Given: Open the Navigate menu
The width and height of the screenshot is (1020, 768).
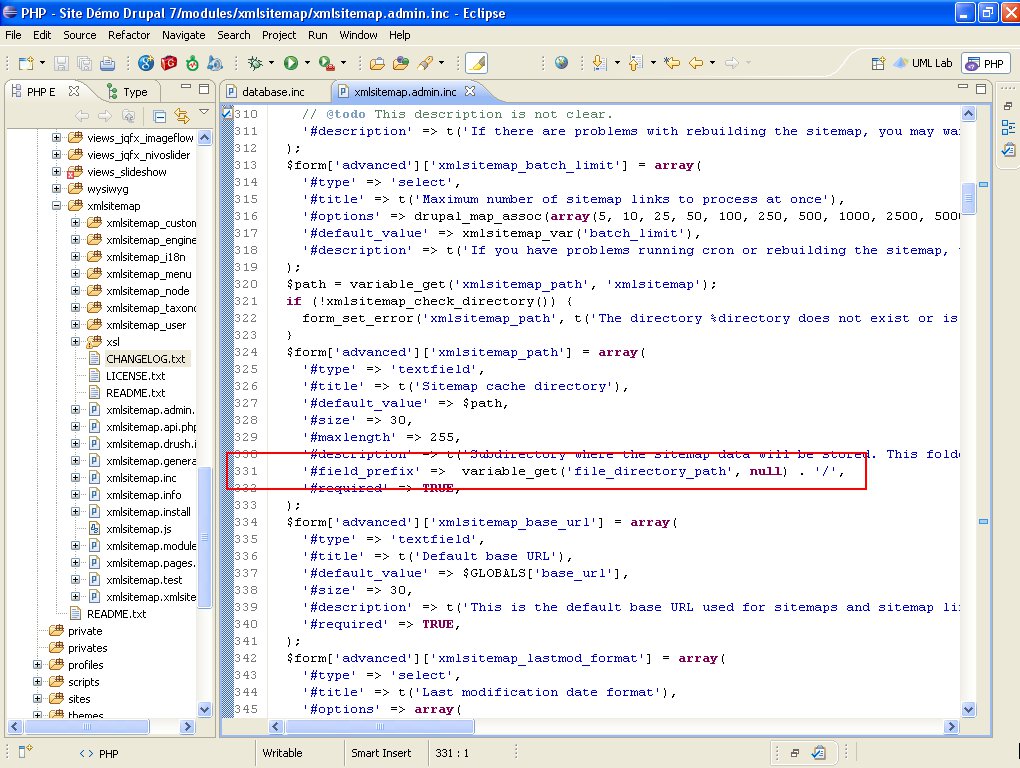Looking at the screenshot, I should point(183,35).
